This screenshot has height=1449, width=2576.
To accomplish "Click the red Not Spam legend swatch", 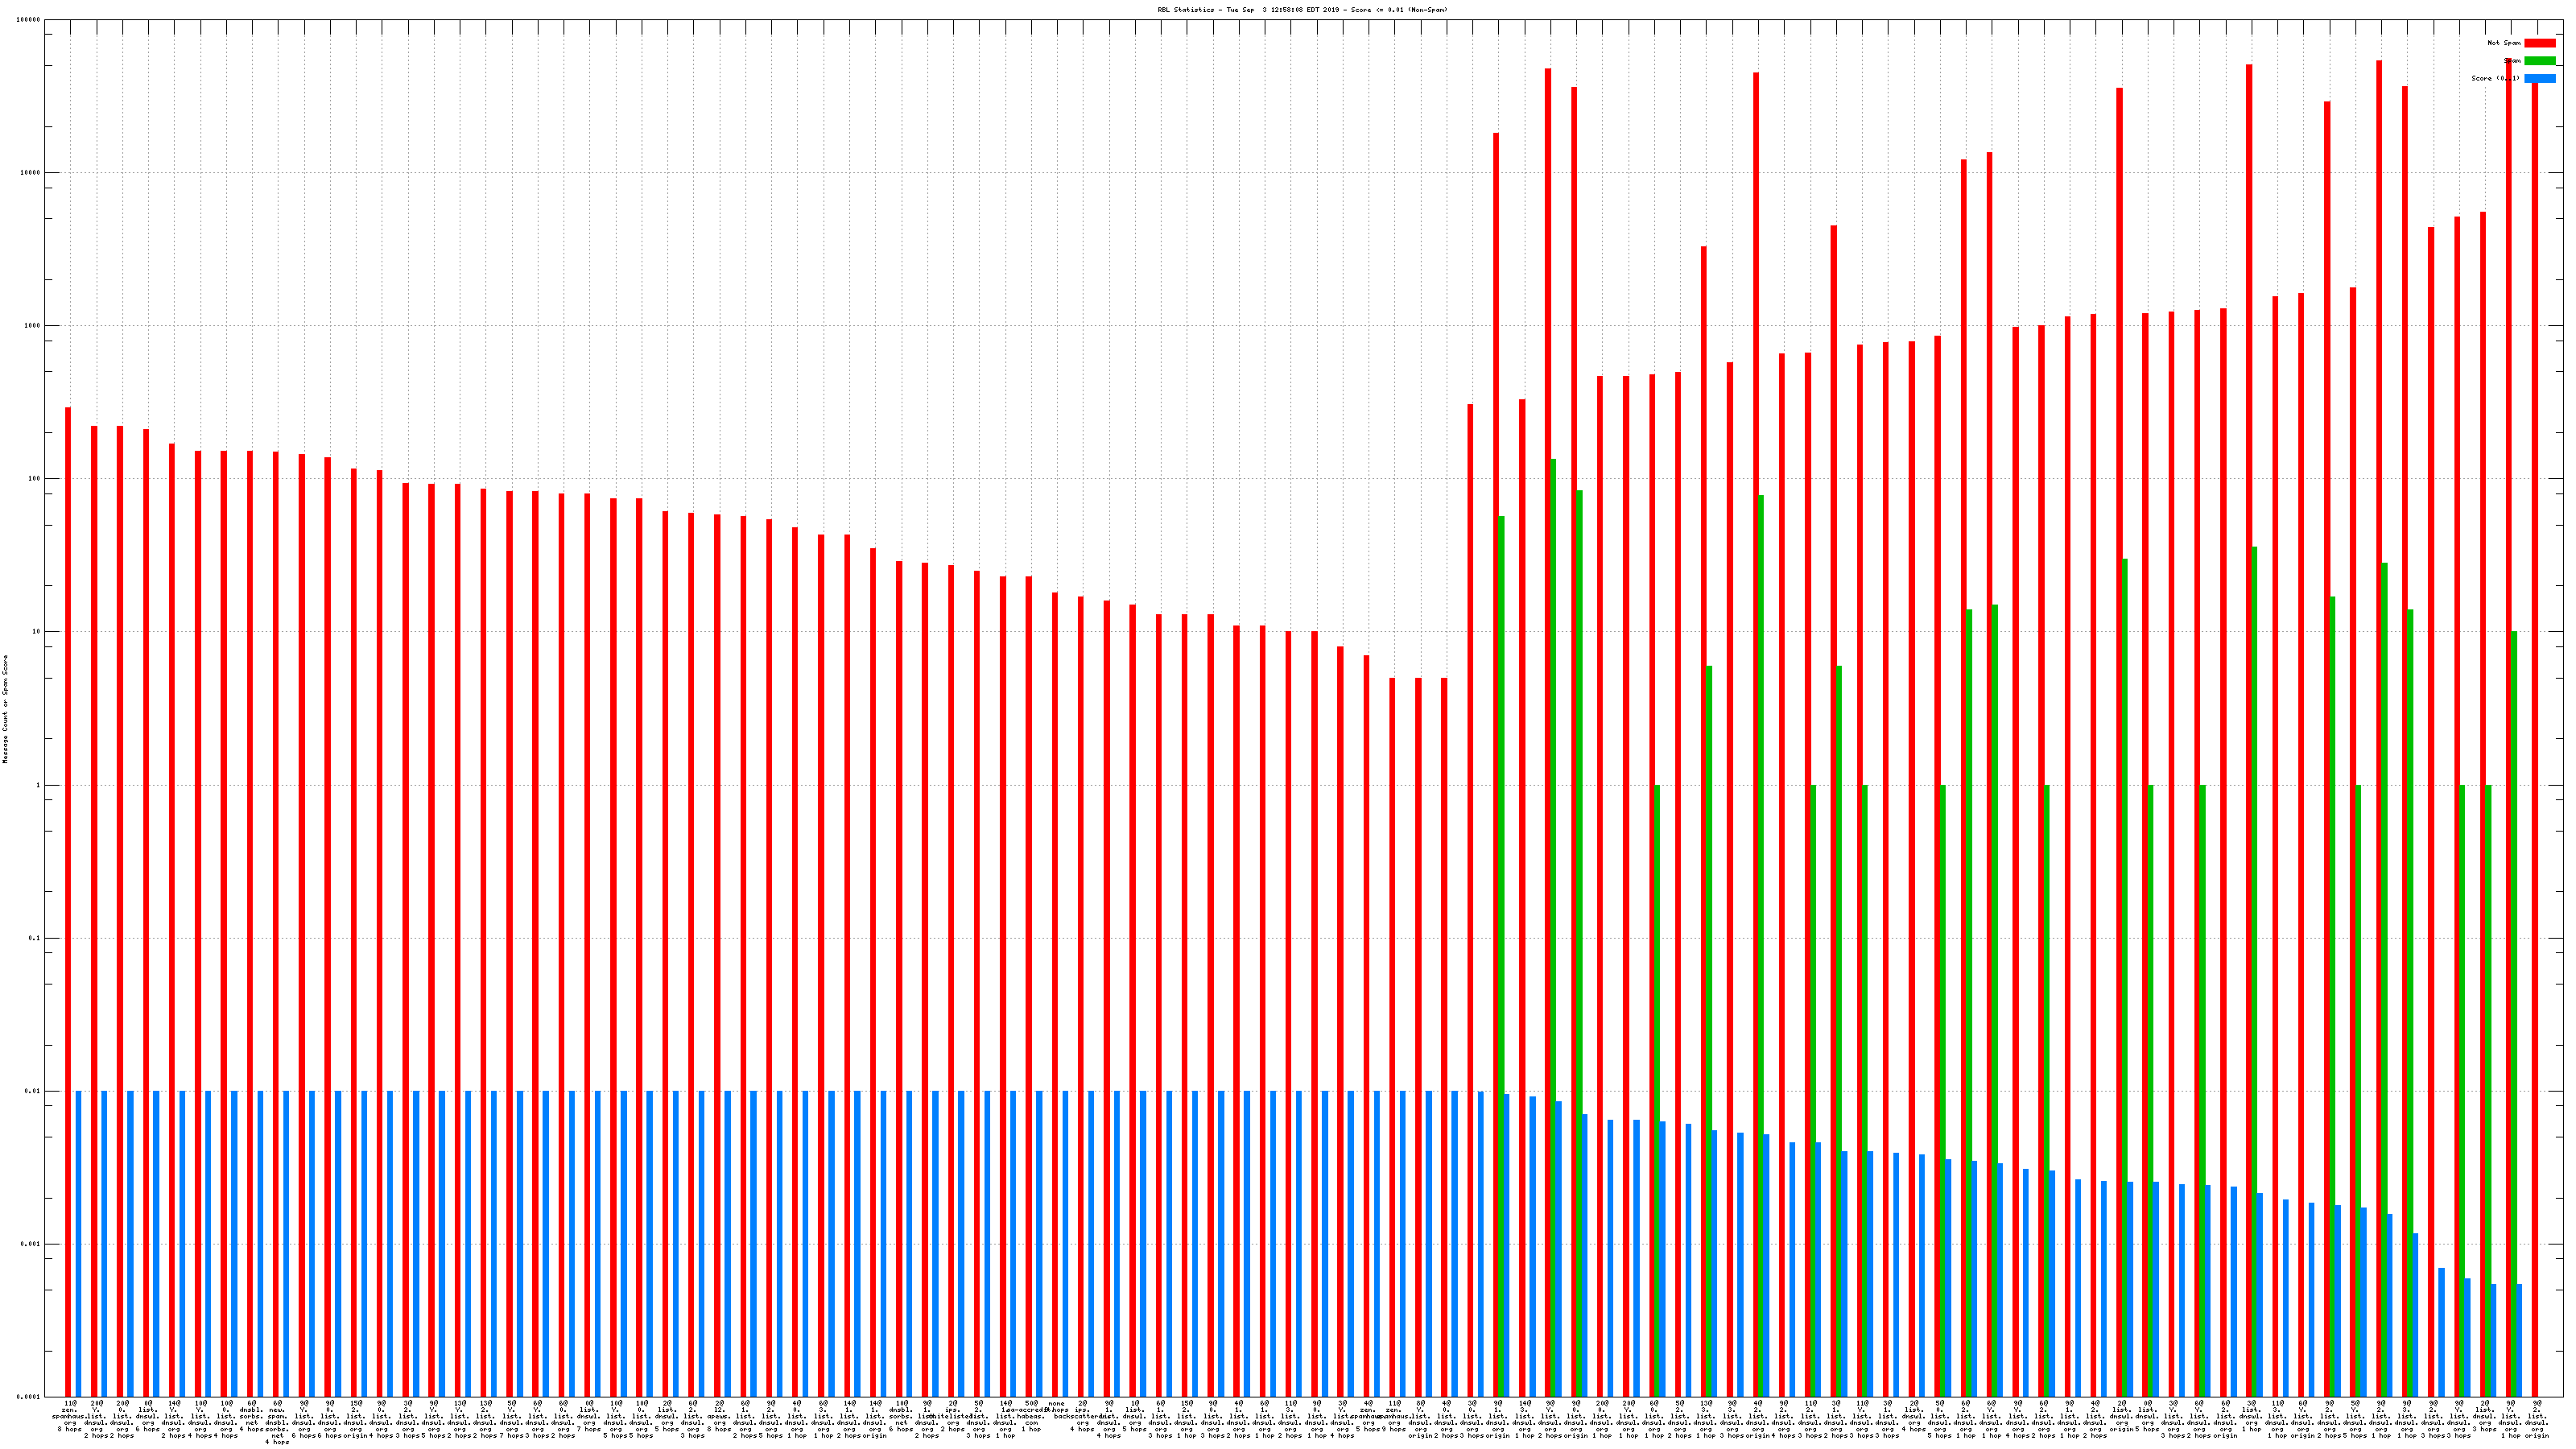I will (x=2539, y=43).
